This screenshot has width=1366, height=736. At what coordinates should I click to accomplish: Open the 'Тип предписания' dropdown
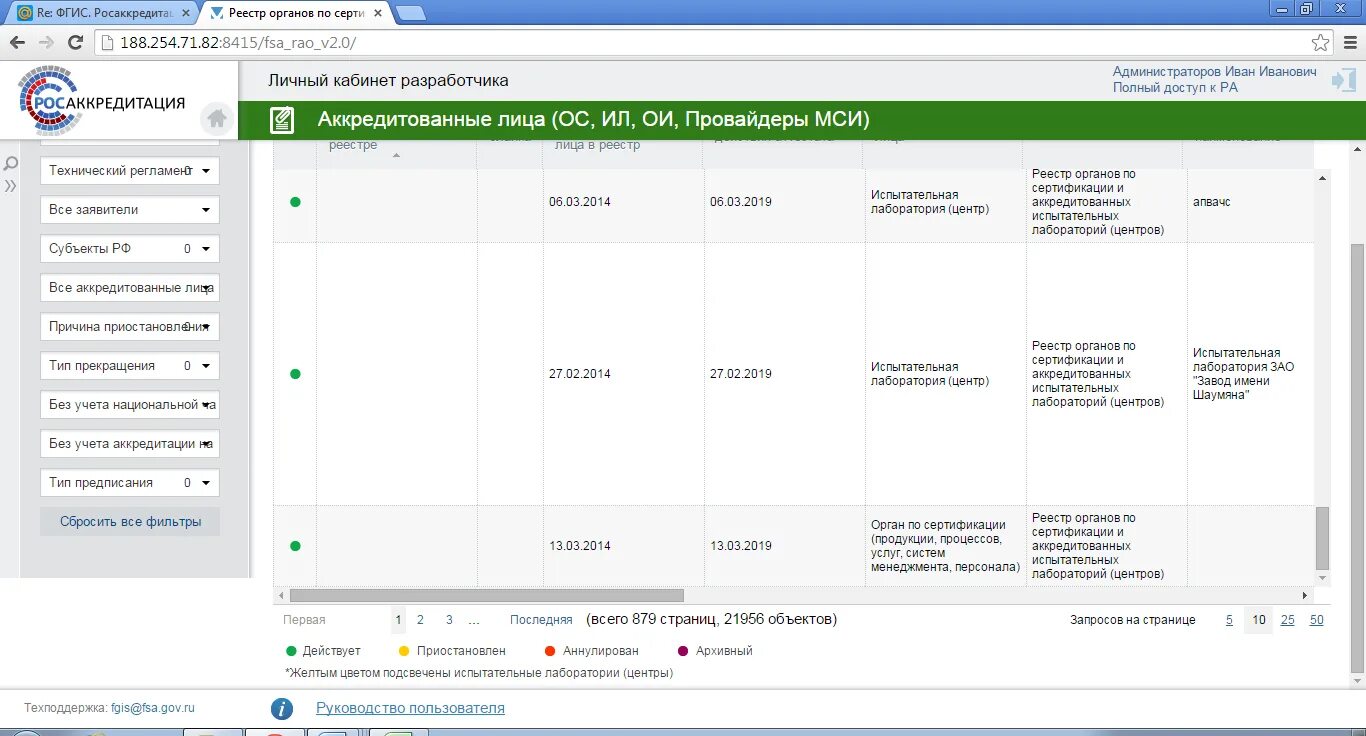[x=130, y=483]
